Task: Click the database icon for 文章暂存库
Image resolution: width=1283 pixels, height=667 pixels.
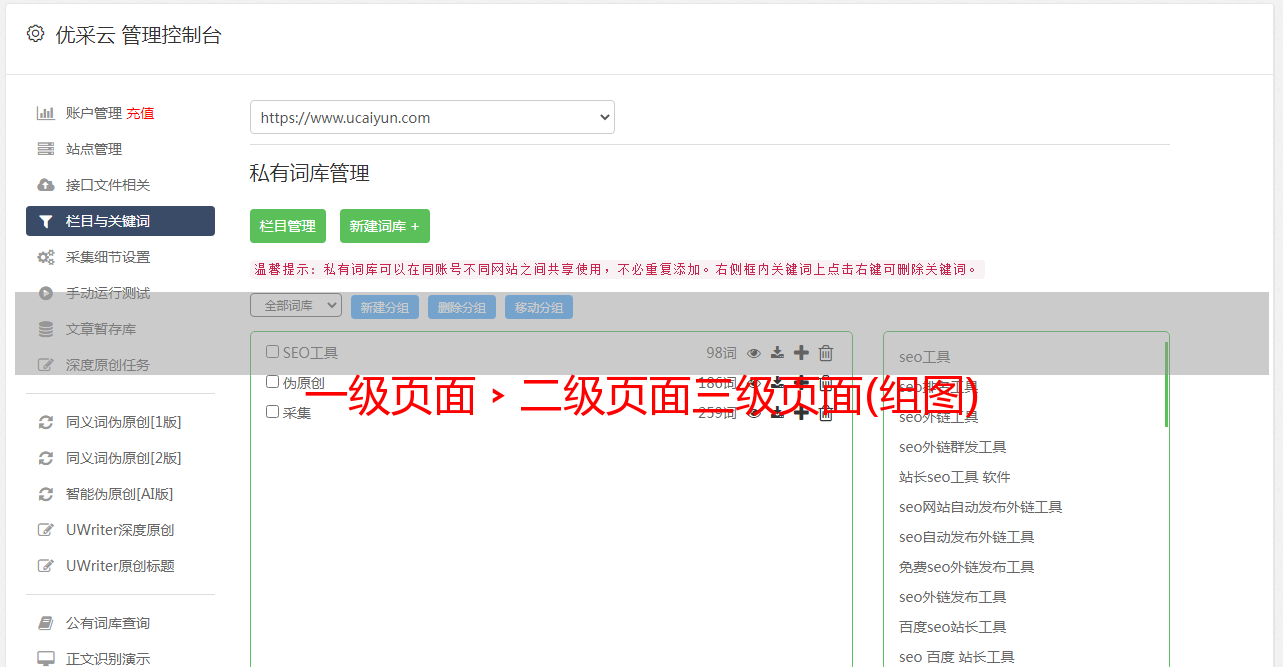Action: pyautogui.click(x=46, y=329)
